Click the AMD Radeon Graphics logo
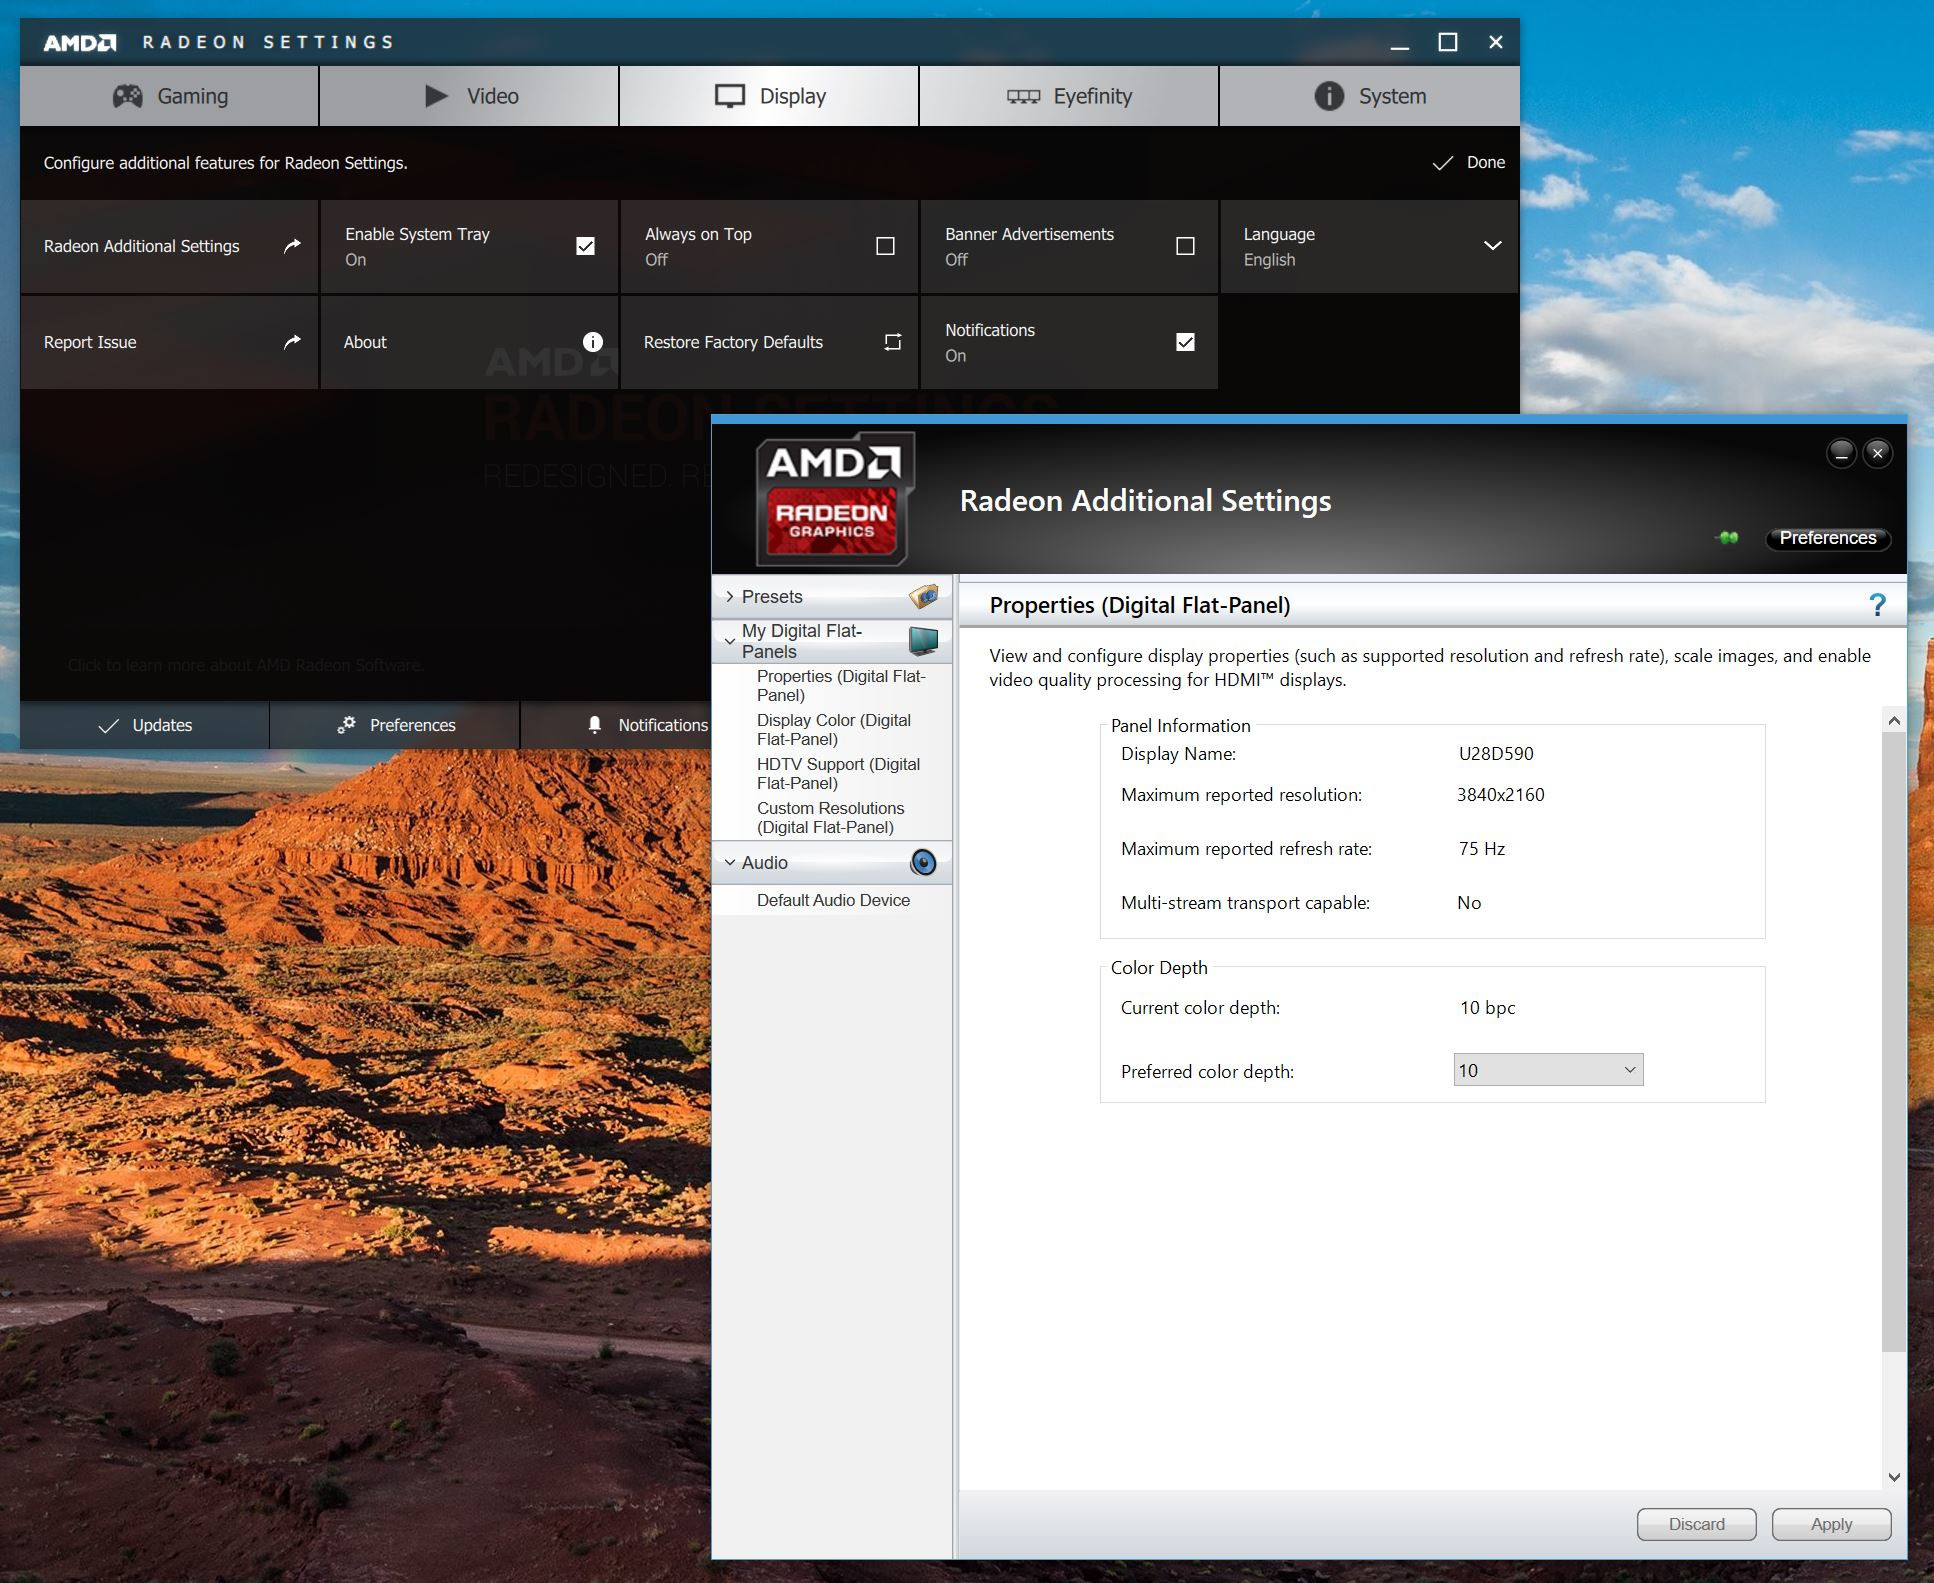This screenshot has width=1934, height=1583. pyautogui.click(x=834, y=498)
